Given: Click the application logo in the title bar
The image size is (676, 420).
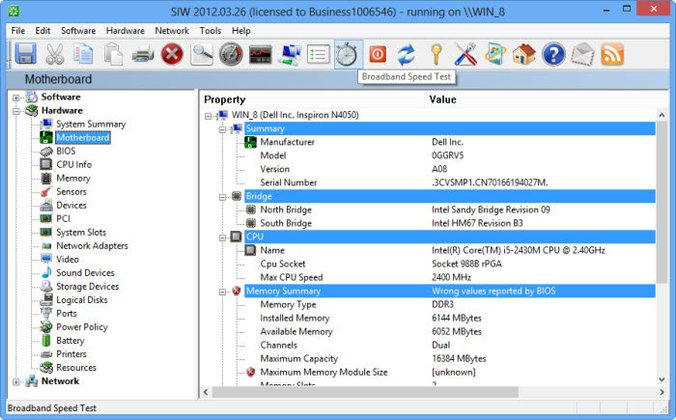Looking at the screenshot, I should pos(14,11).
